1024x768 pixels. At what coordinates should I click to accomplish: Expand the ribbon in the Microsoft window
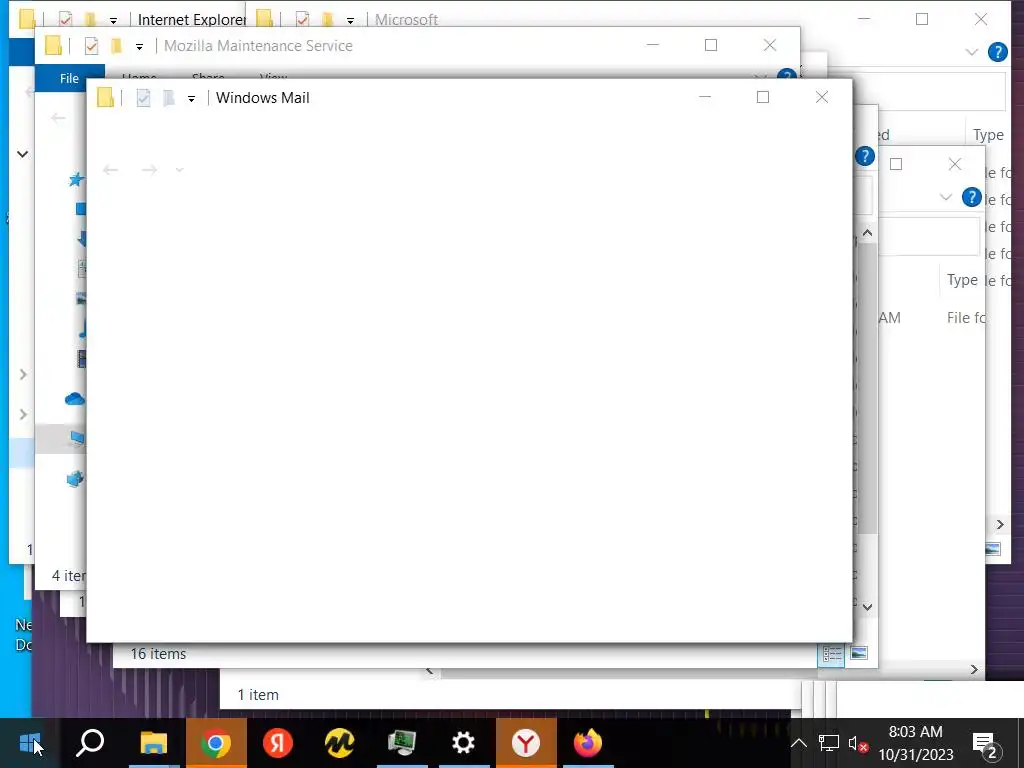tap(972, 52)
